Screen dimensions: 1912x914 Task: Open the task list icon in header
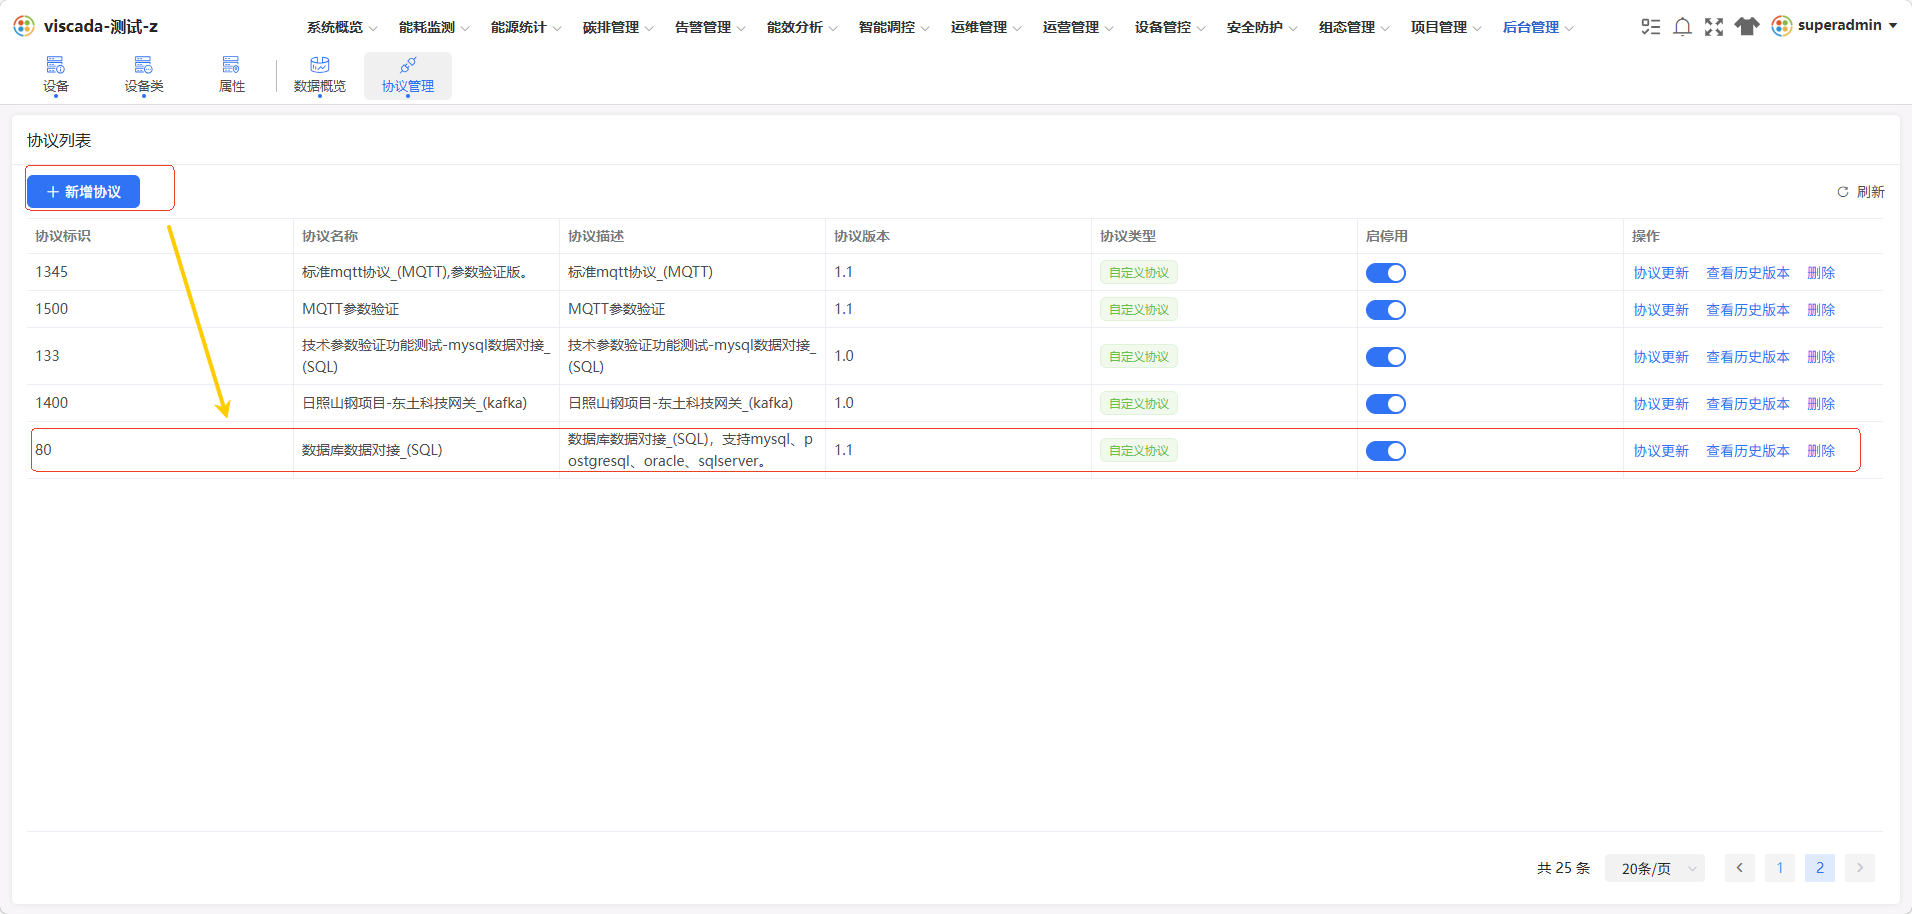click(x=1651, y=27)
